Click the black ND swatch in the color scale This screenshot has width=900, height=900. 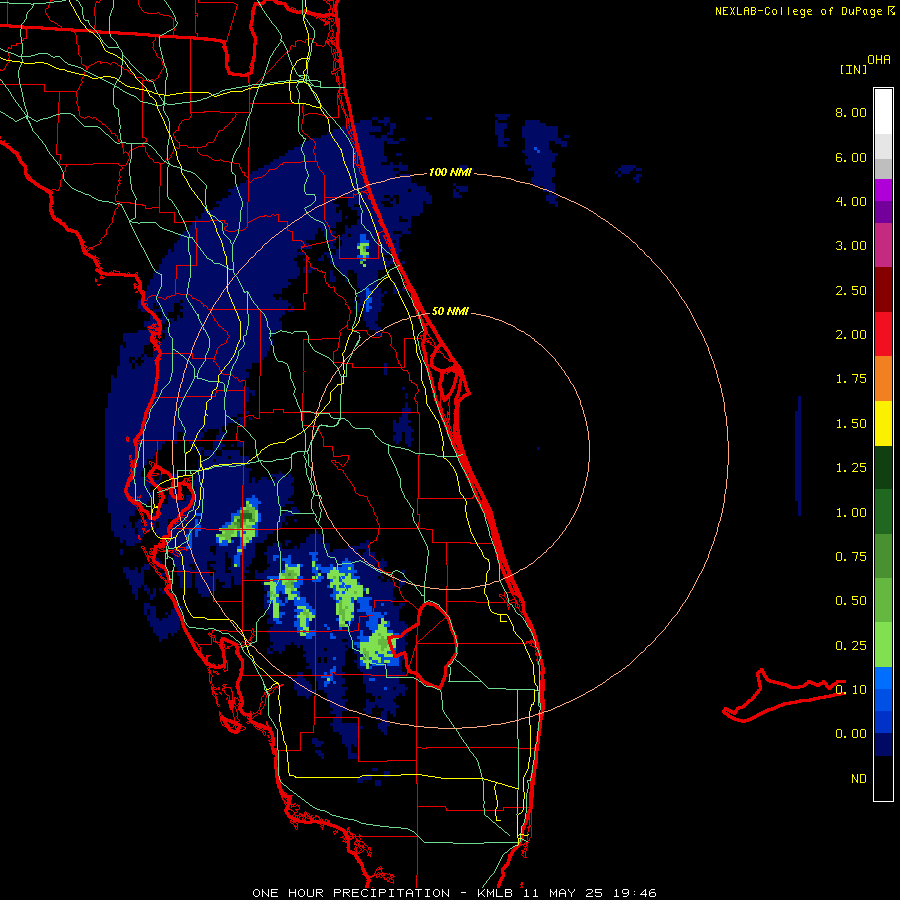883,778
